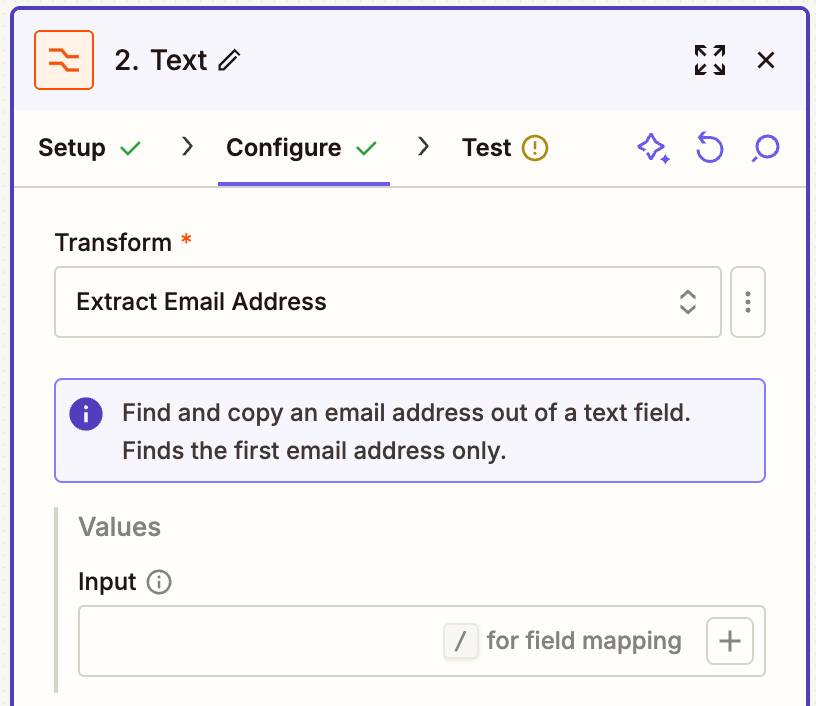Expand the panel to full screen

pos(710,60)
